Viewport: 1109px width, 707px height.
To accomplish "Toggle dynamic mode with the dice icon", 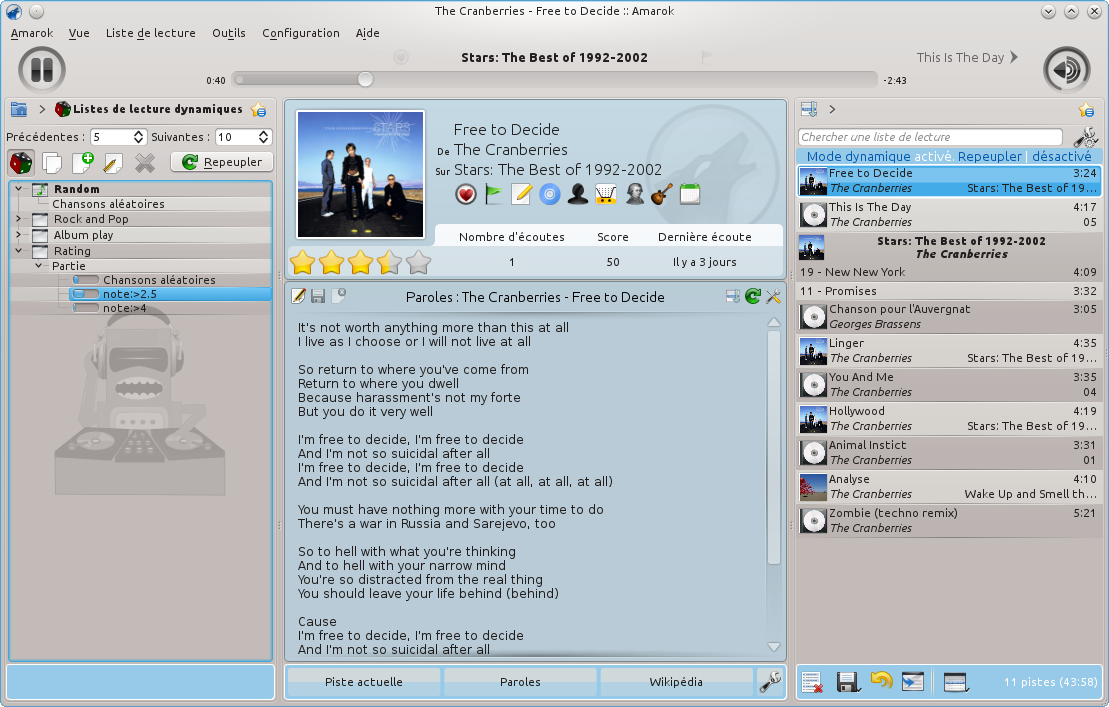I will click(21, 163).
